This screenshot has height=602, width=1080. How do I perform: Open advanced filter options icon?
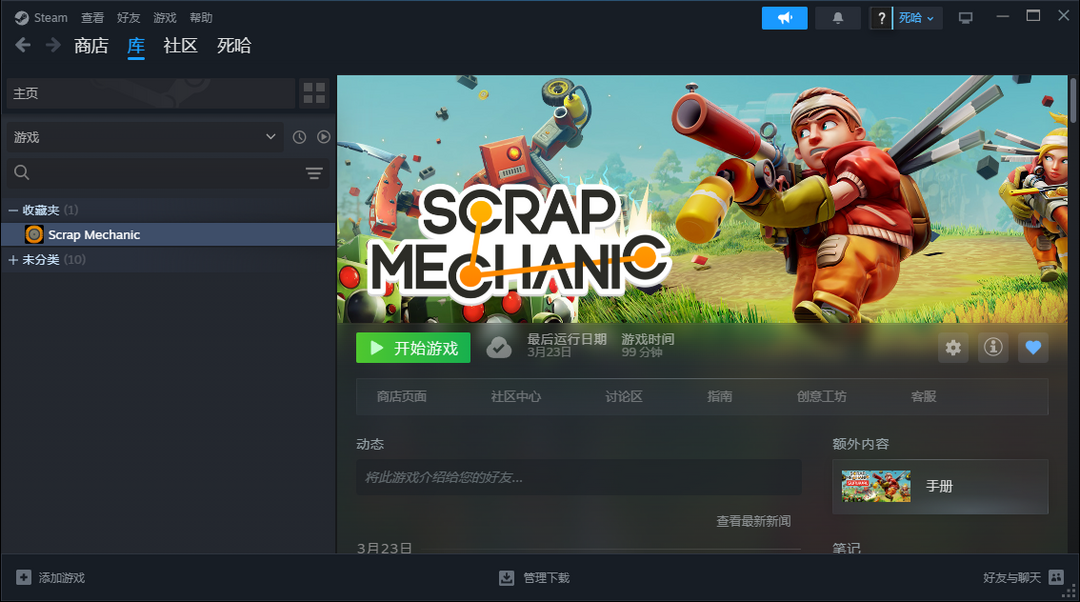(x=314, y=174)
